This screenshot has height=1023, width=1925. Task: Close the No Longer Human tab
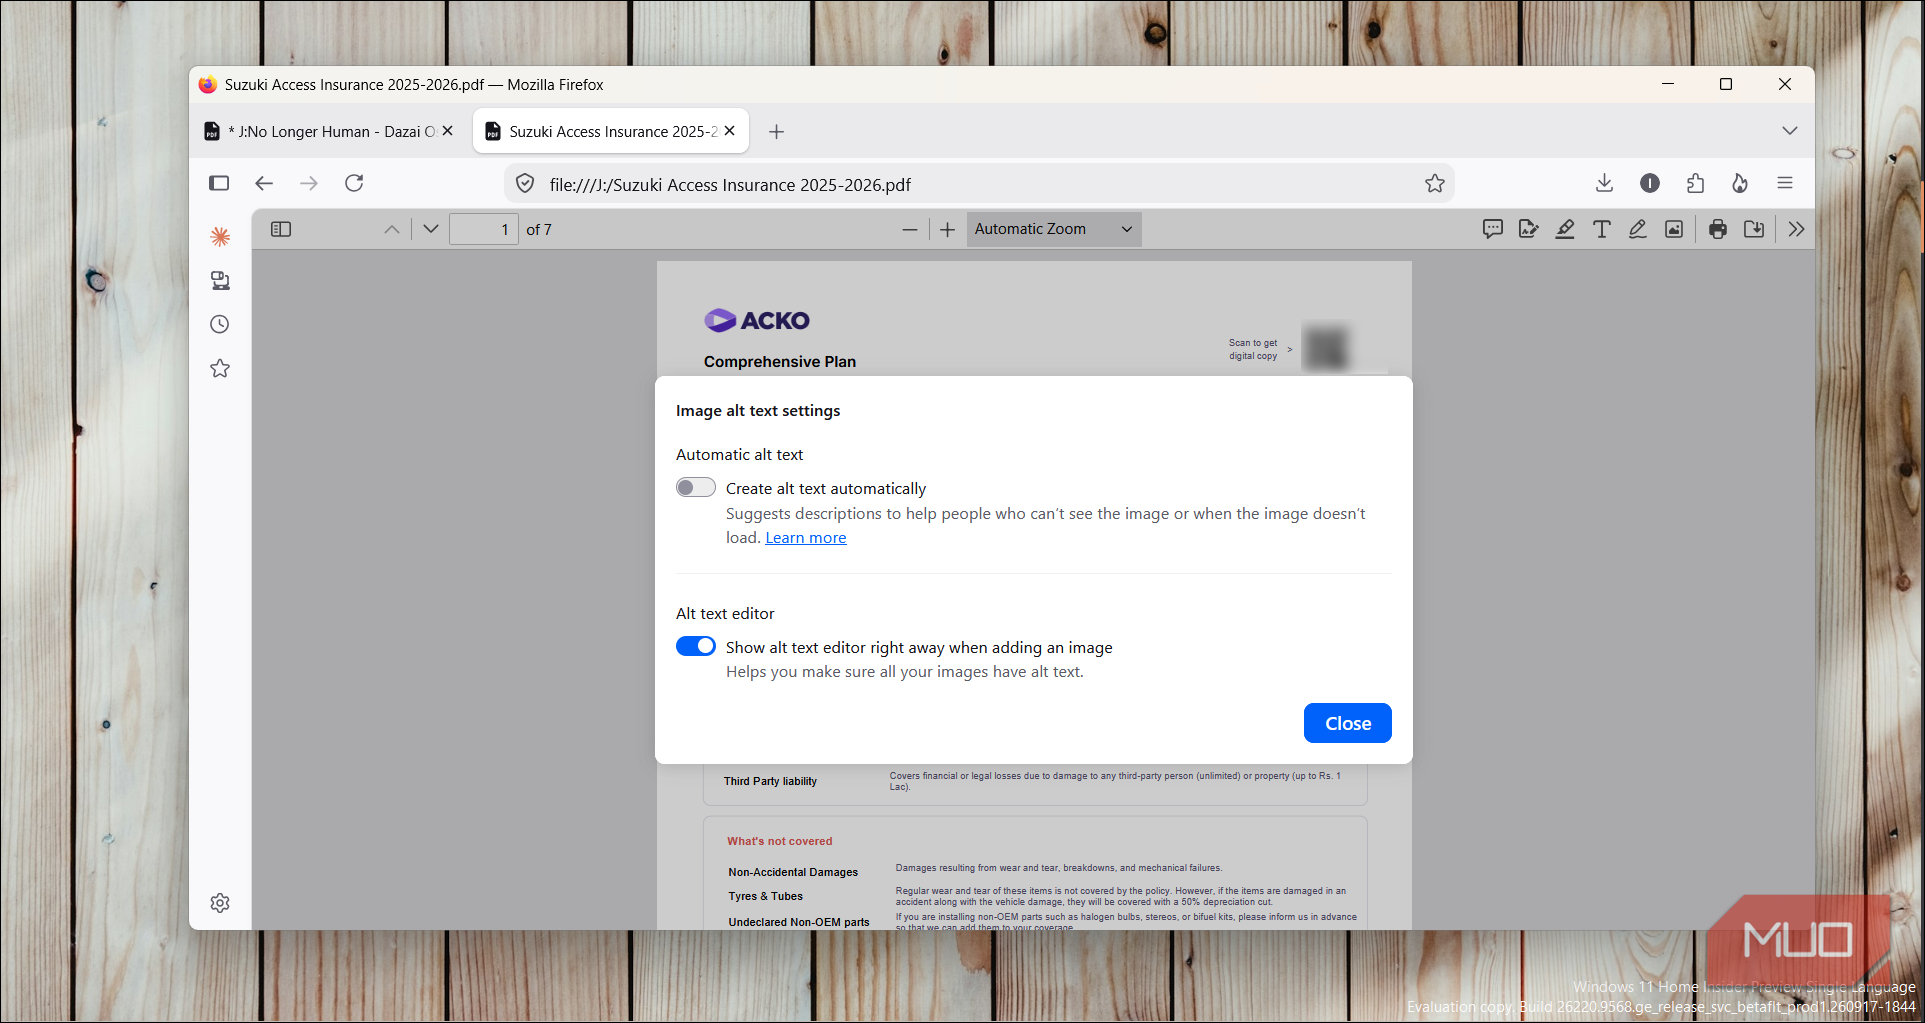pos(448,131)
